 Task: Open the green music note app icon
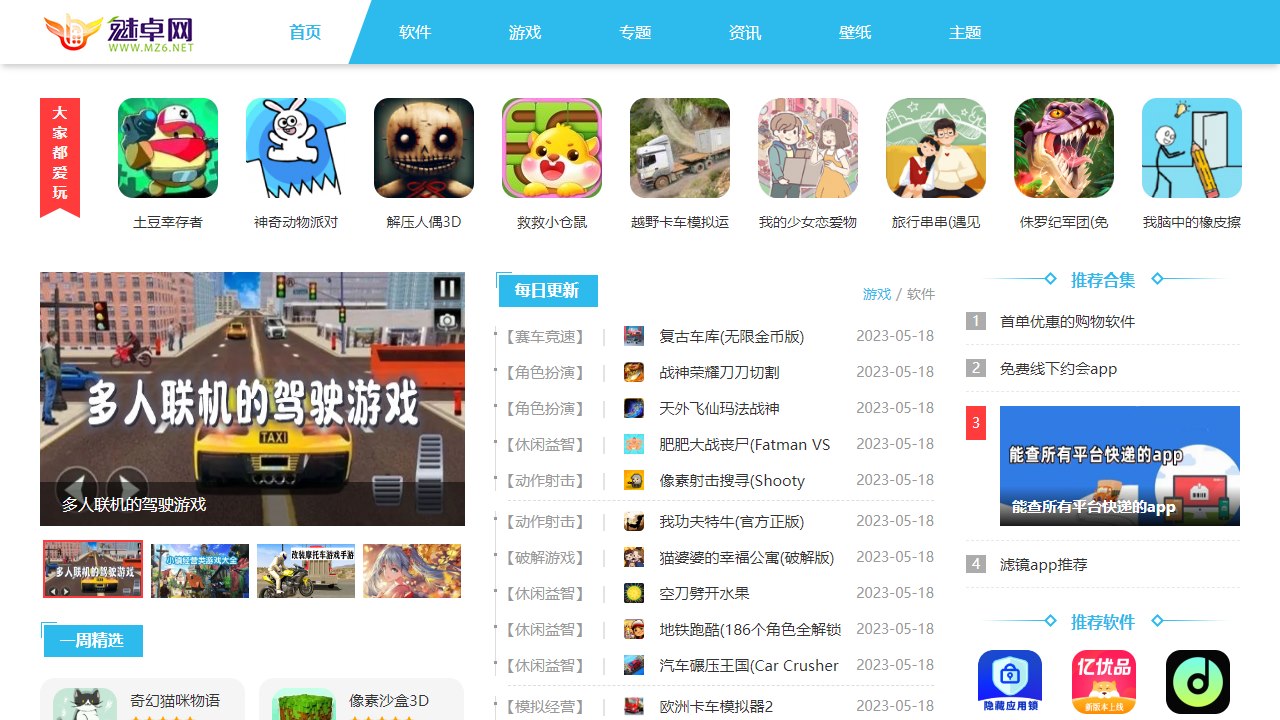pyautogui.click(x=1198, y=682)
